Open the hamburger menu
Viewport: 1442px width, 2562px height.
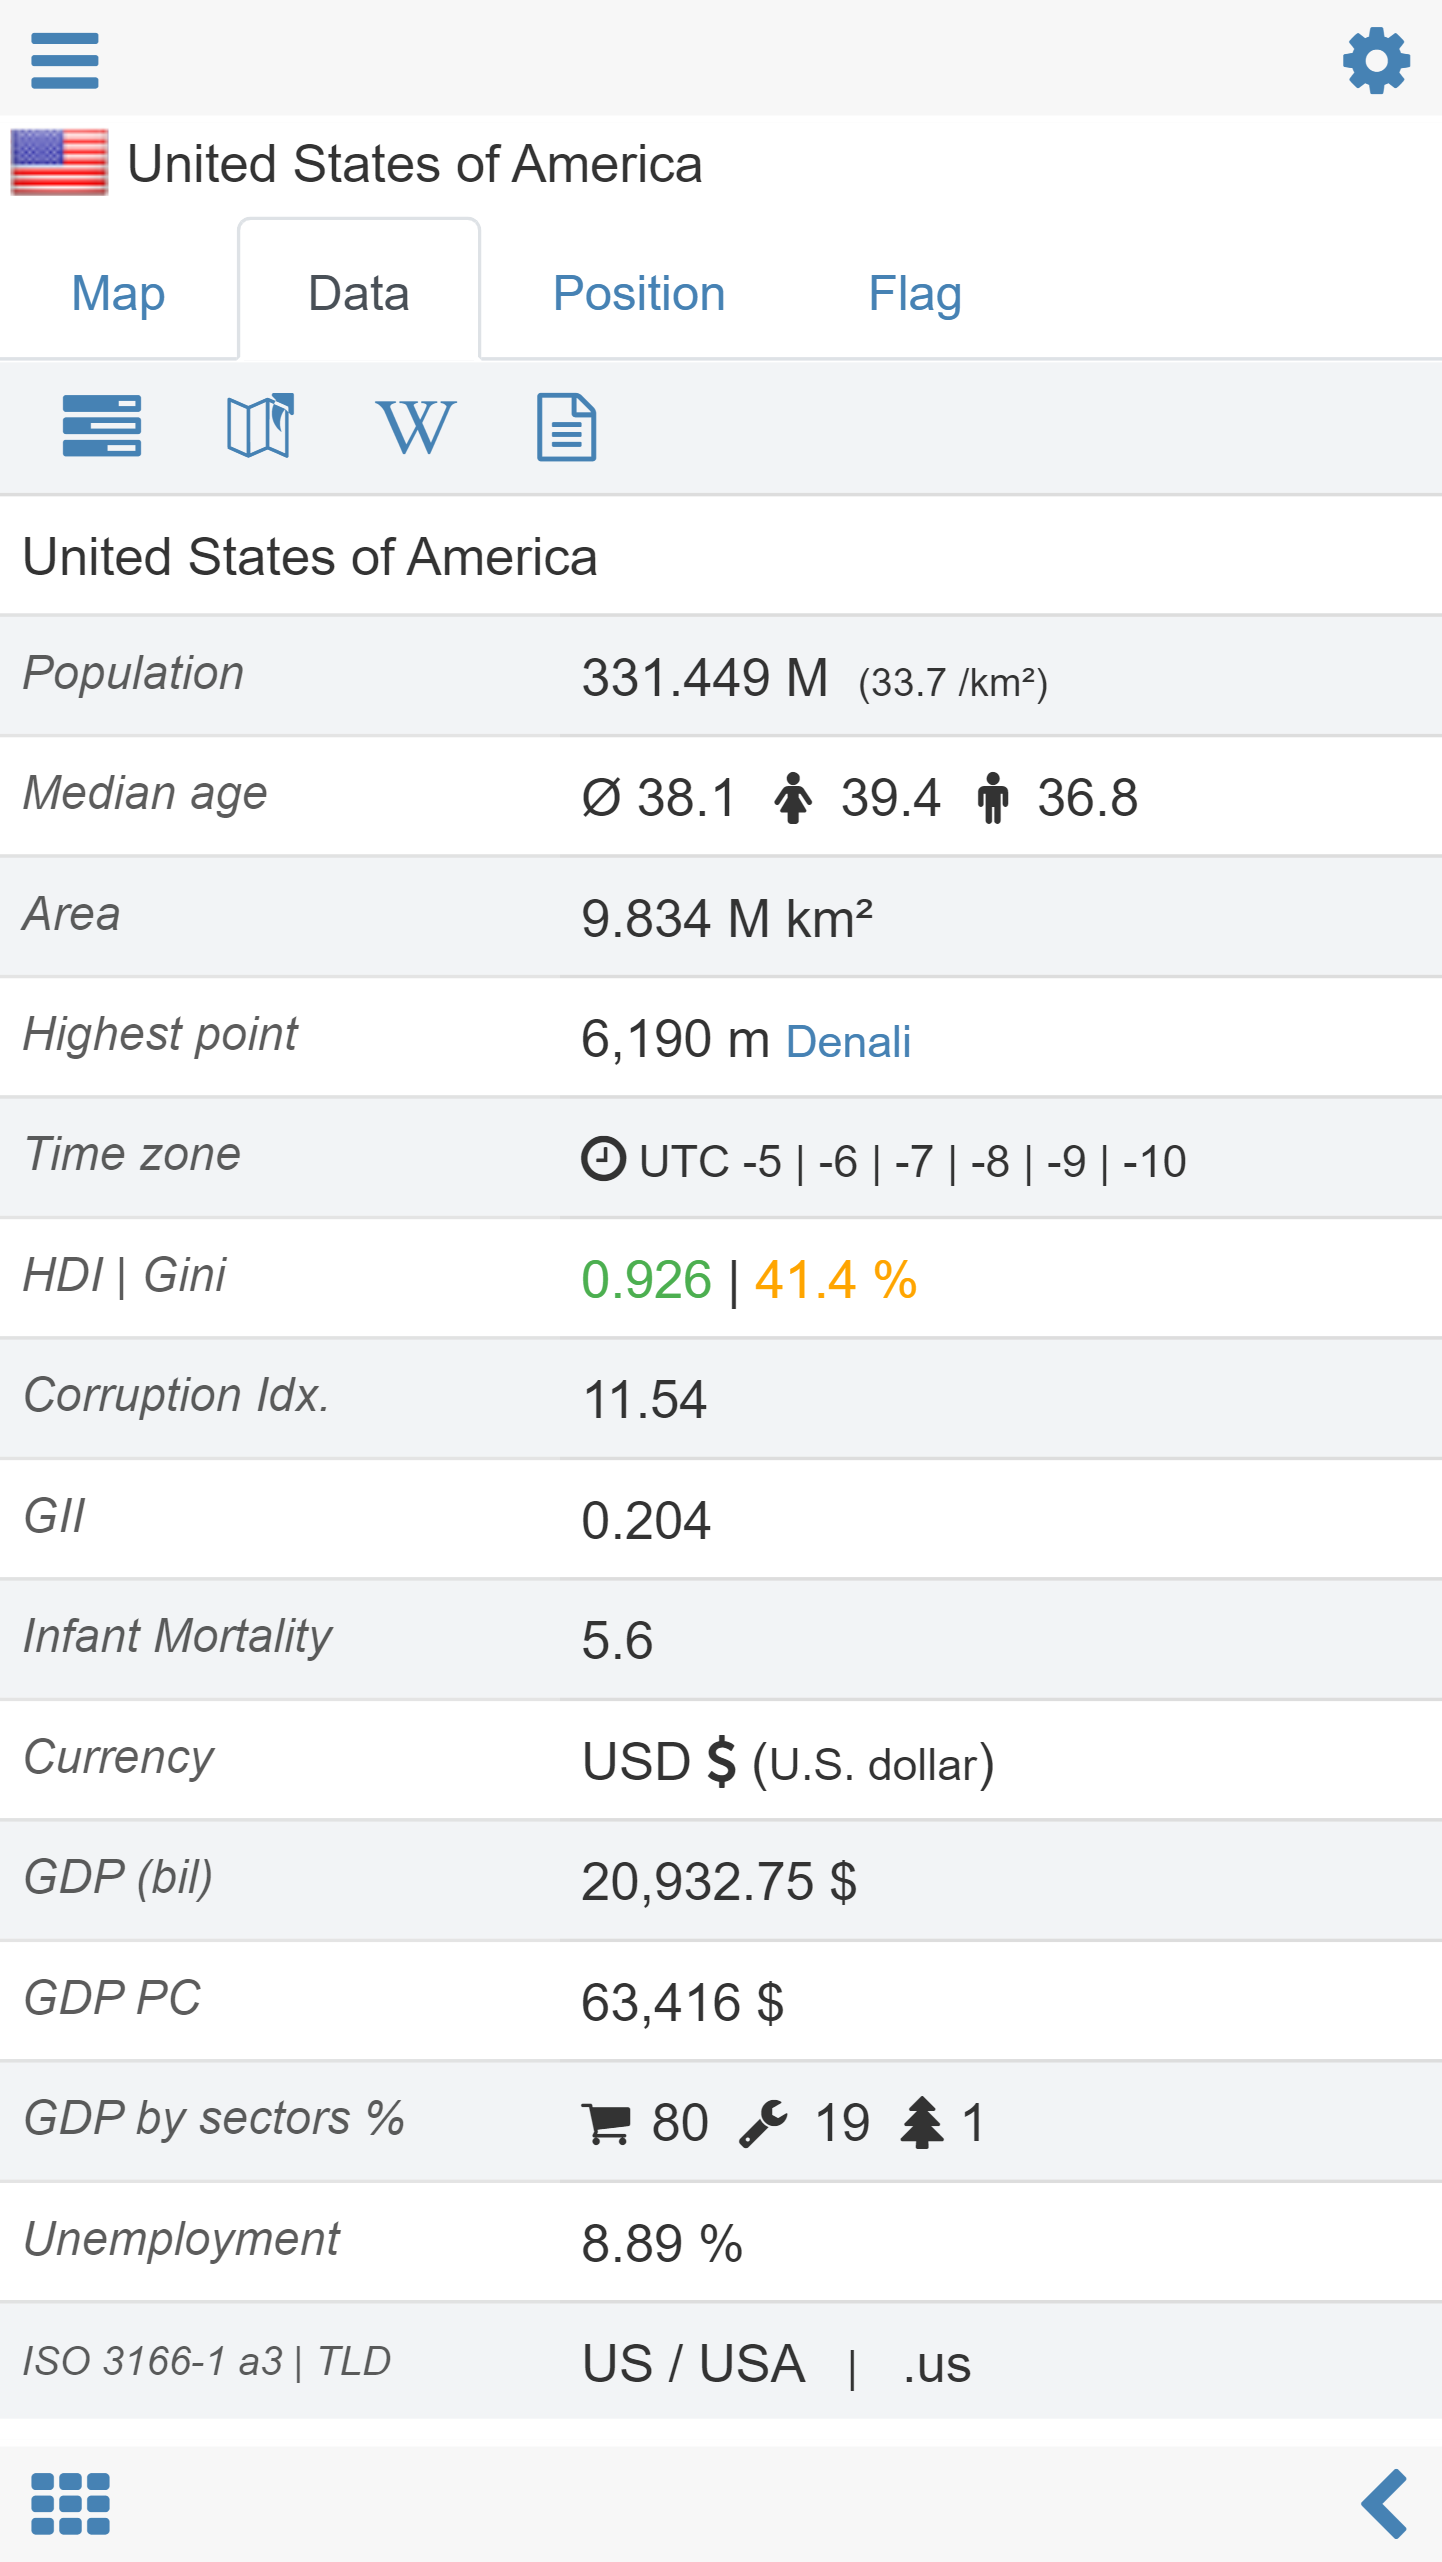tap(65, 60)
